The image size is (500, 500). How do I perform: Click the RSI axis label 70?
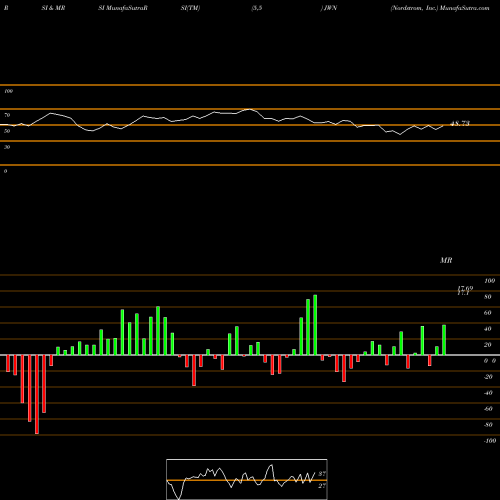[7, 115]
